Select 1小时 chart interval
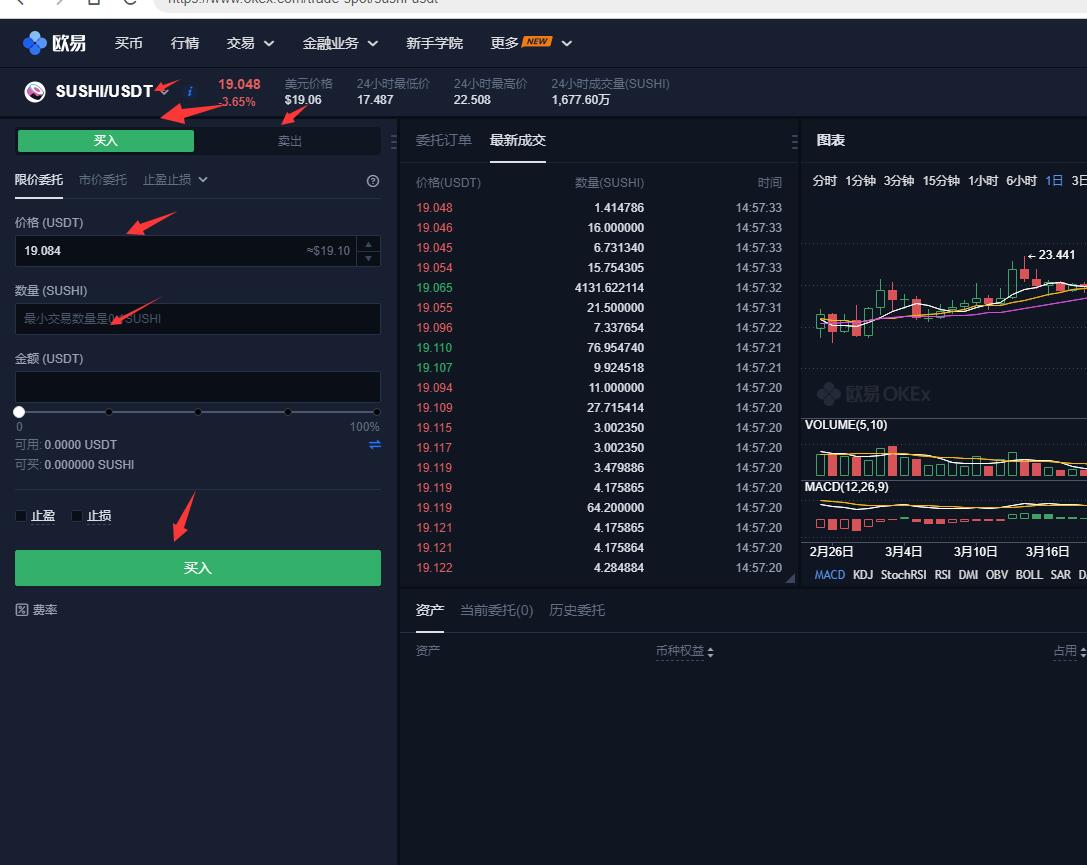Screen dimensions: 1087x865 pos(982,181)
